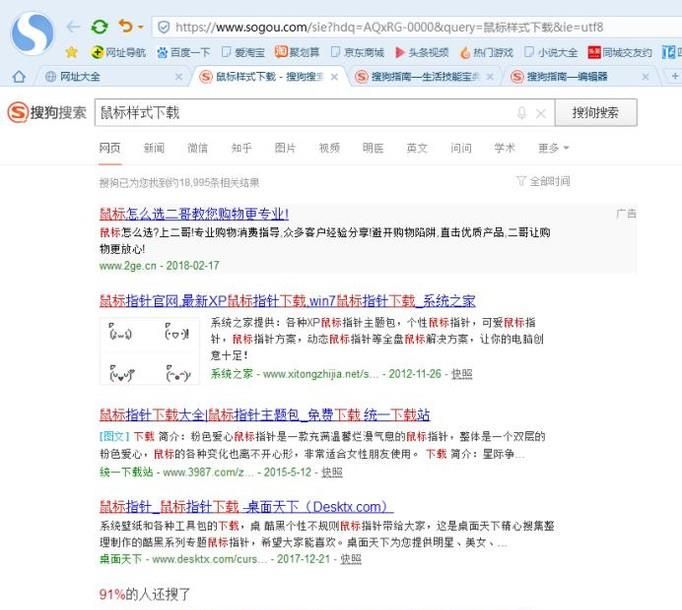Click the 91%的人还搜了 heading
This screenshot has width=682, height=610.
point(144,594)
